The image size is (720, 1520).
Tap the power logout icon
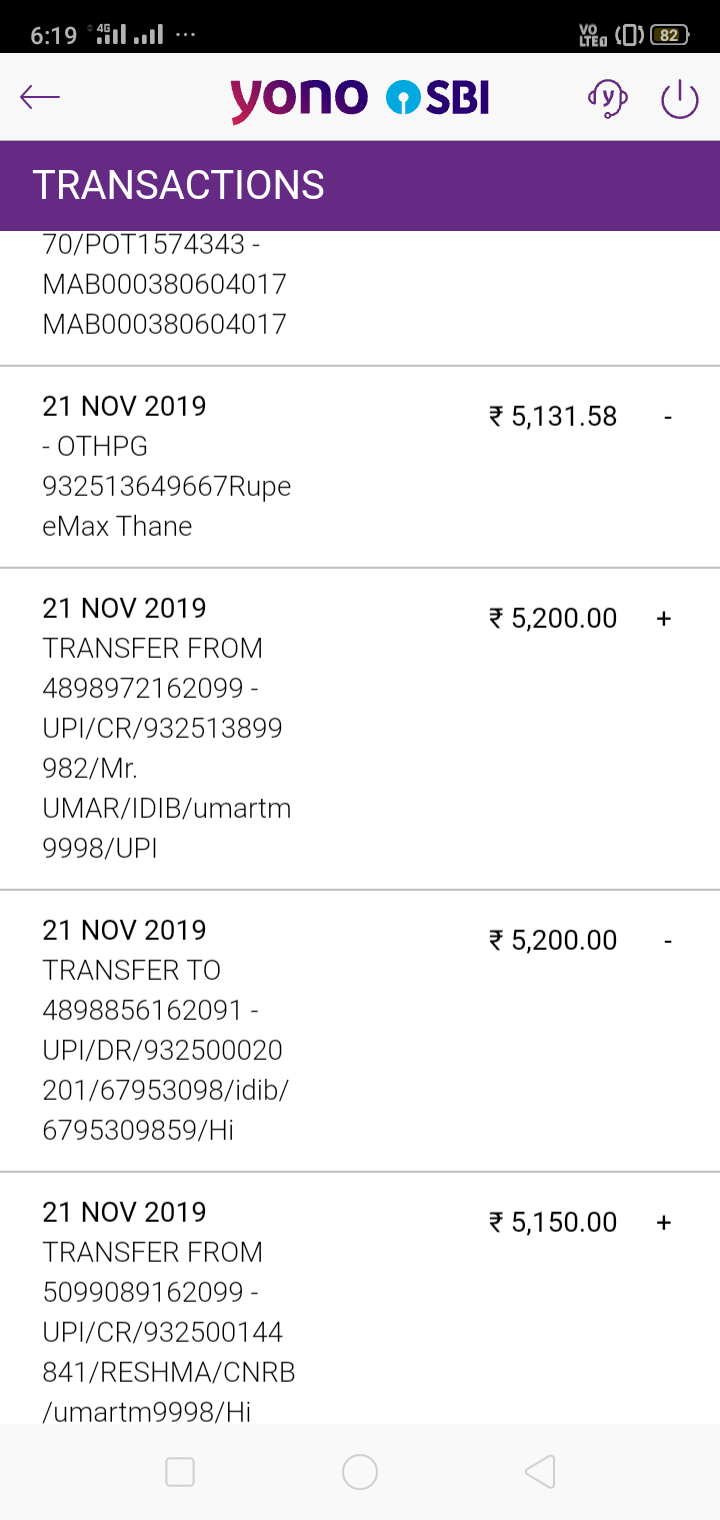point(680,98)
